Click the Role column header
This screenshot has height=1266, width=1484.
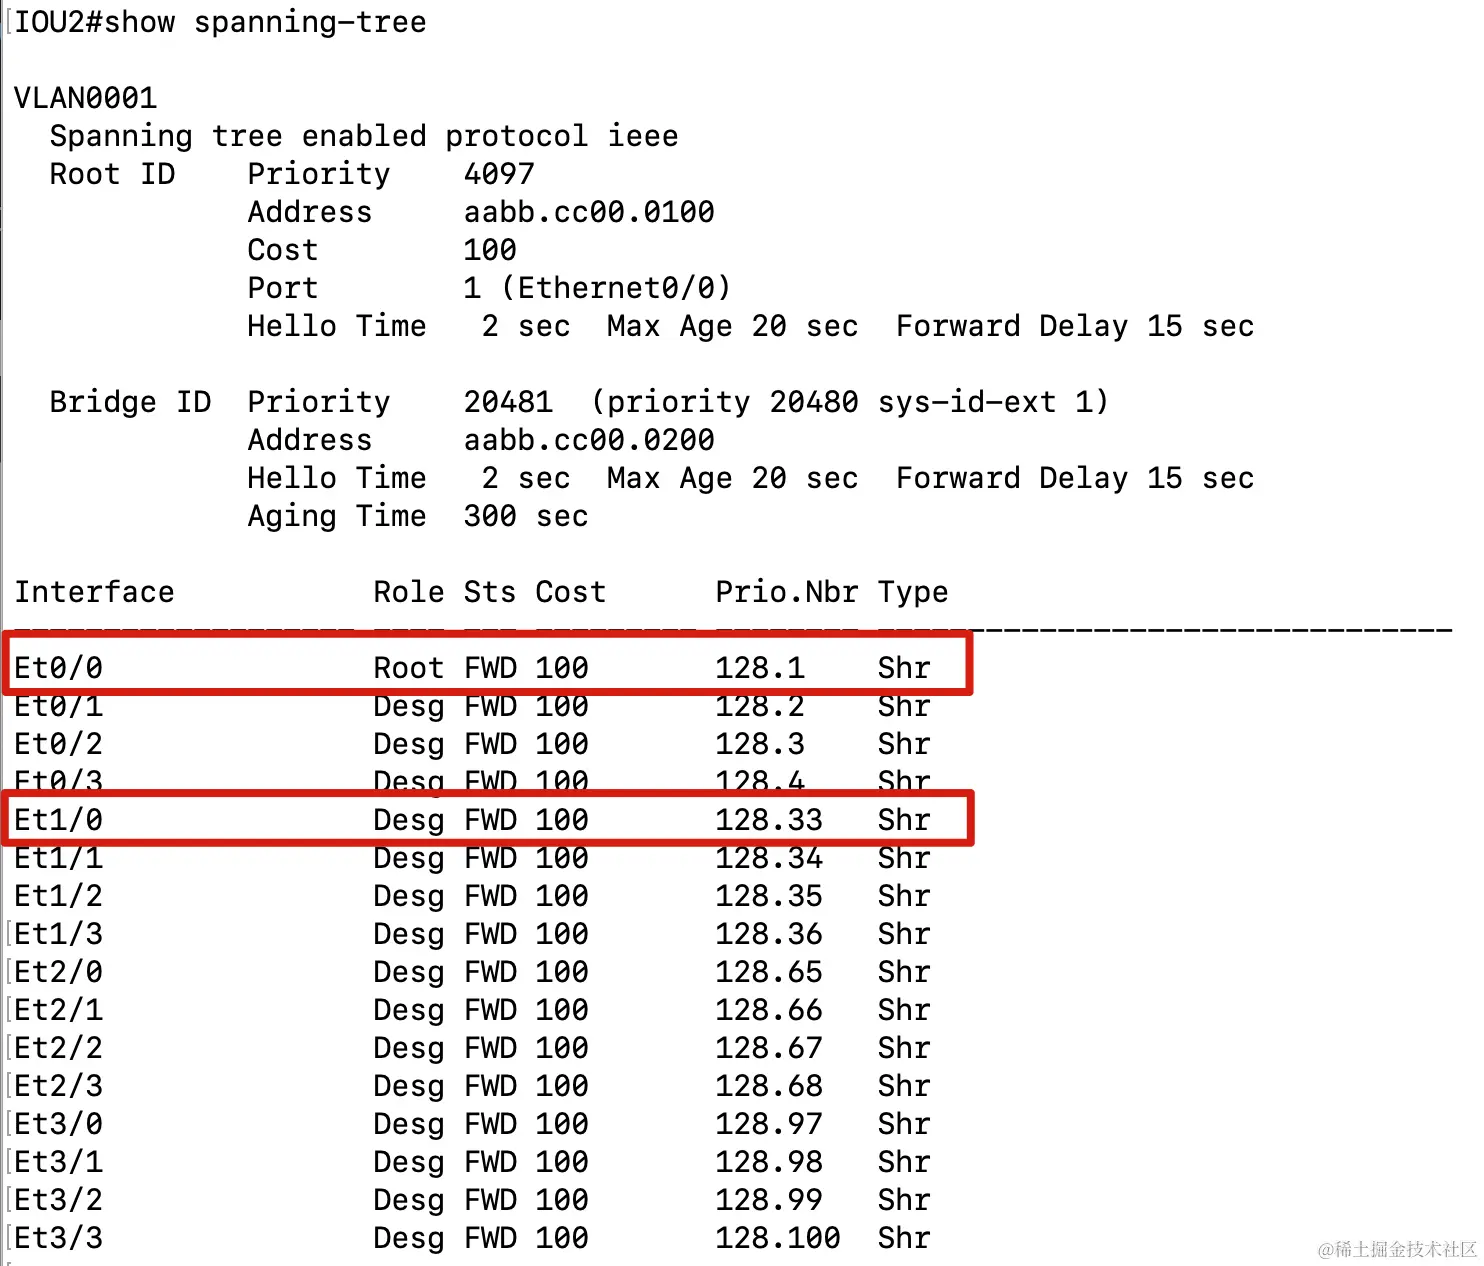409,592
